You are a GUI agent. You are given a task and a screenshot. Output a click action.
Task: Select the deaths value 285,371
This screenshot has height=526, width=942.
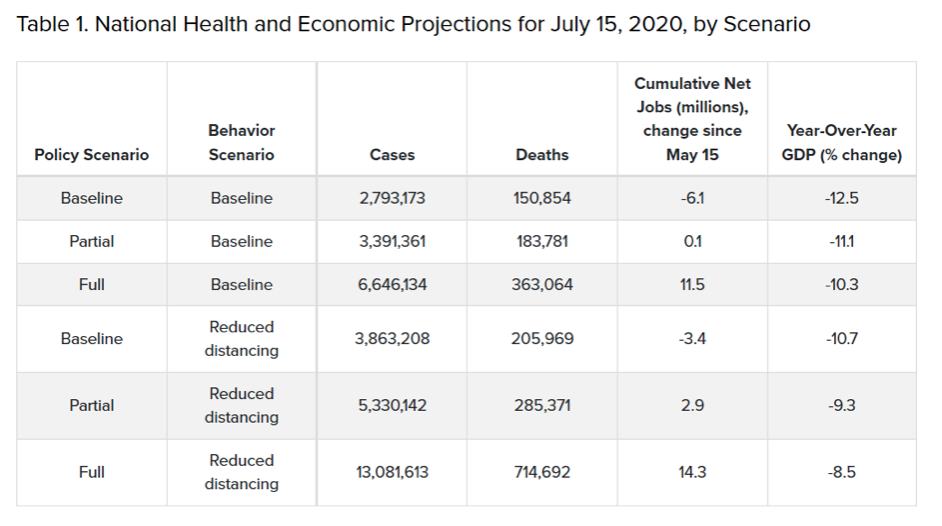[x=542, y=405]
